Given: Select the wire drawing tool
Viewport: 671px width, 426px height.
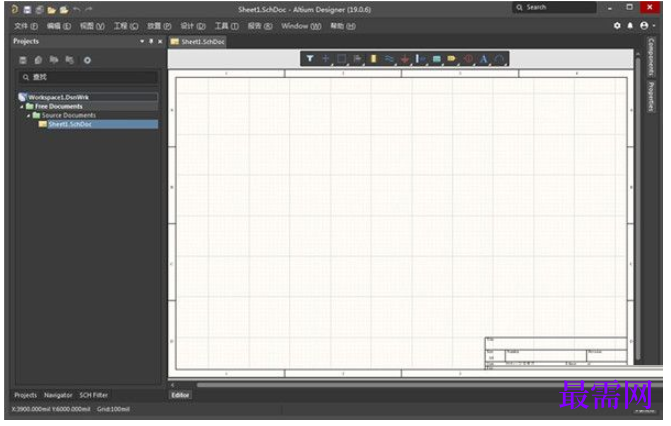Looking at the screenshot, I should point(389,59).
